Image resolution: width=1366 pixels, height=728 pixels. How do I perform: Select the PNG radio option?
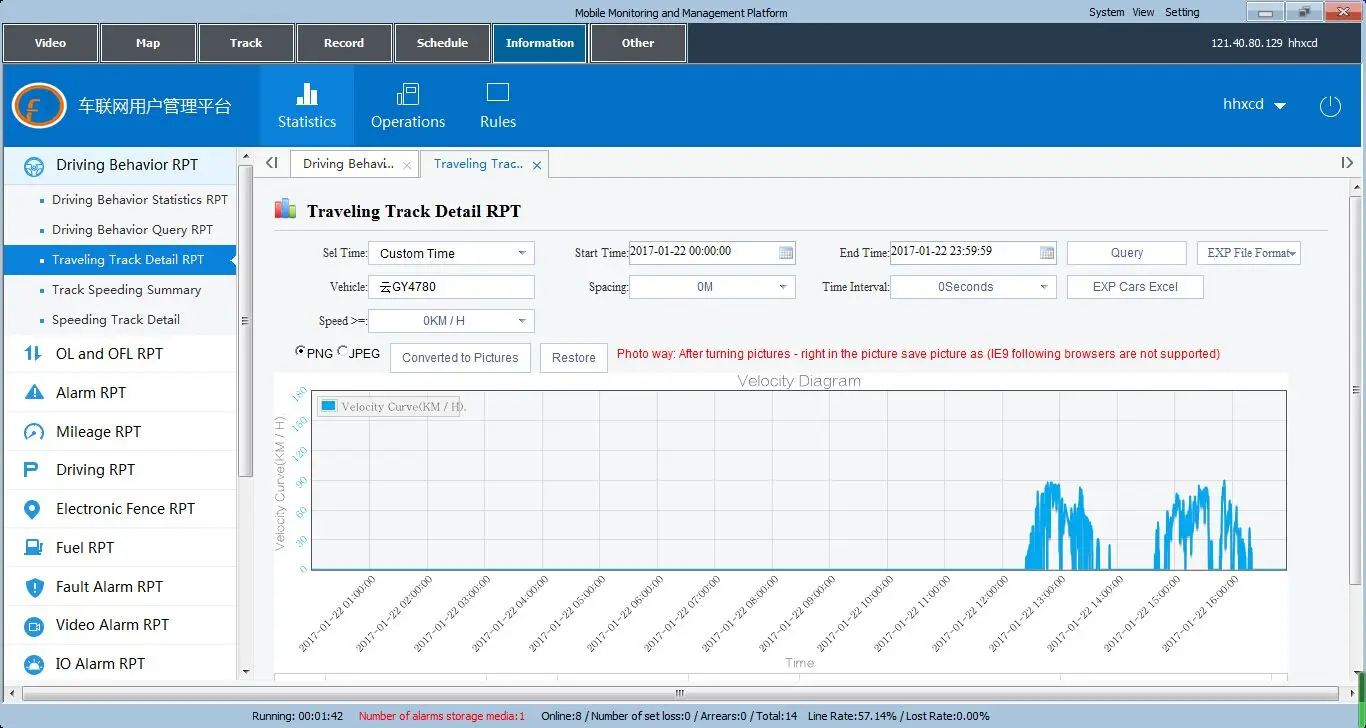(x=300, y=352)
